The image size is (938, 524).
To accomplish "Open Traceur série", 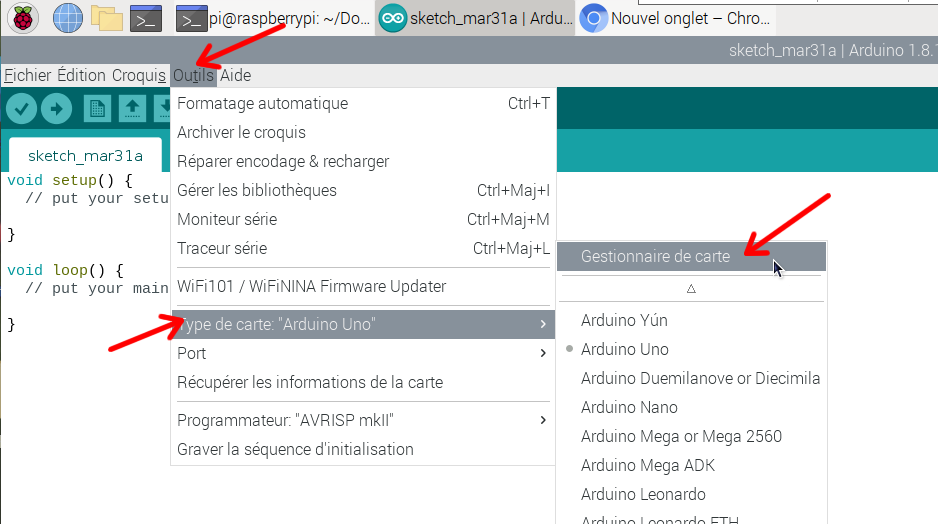I will coord(363,248).
